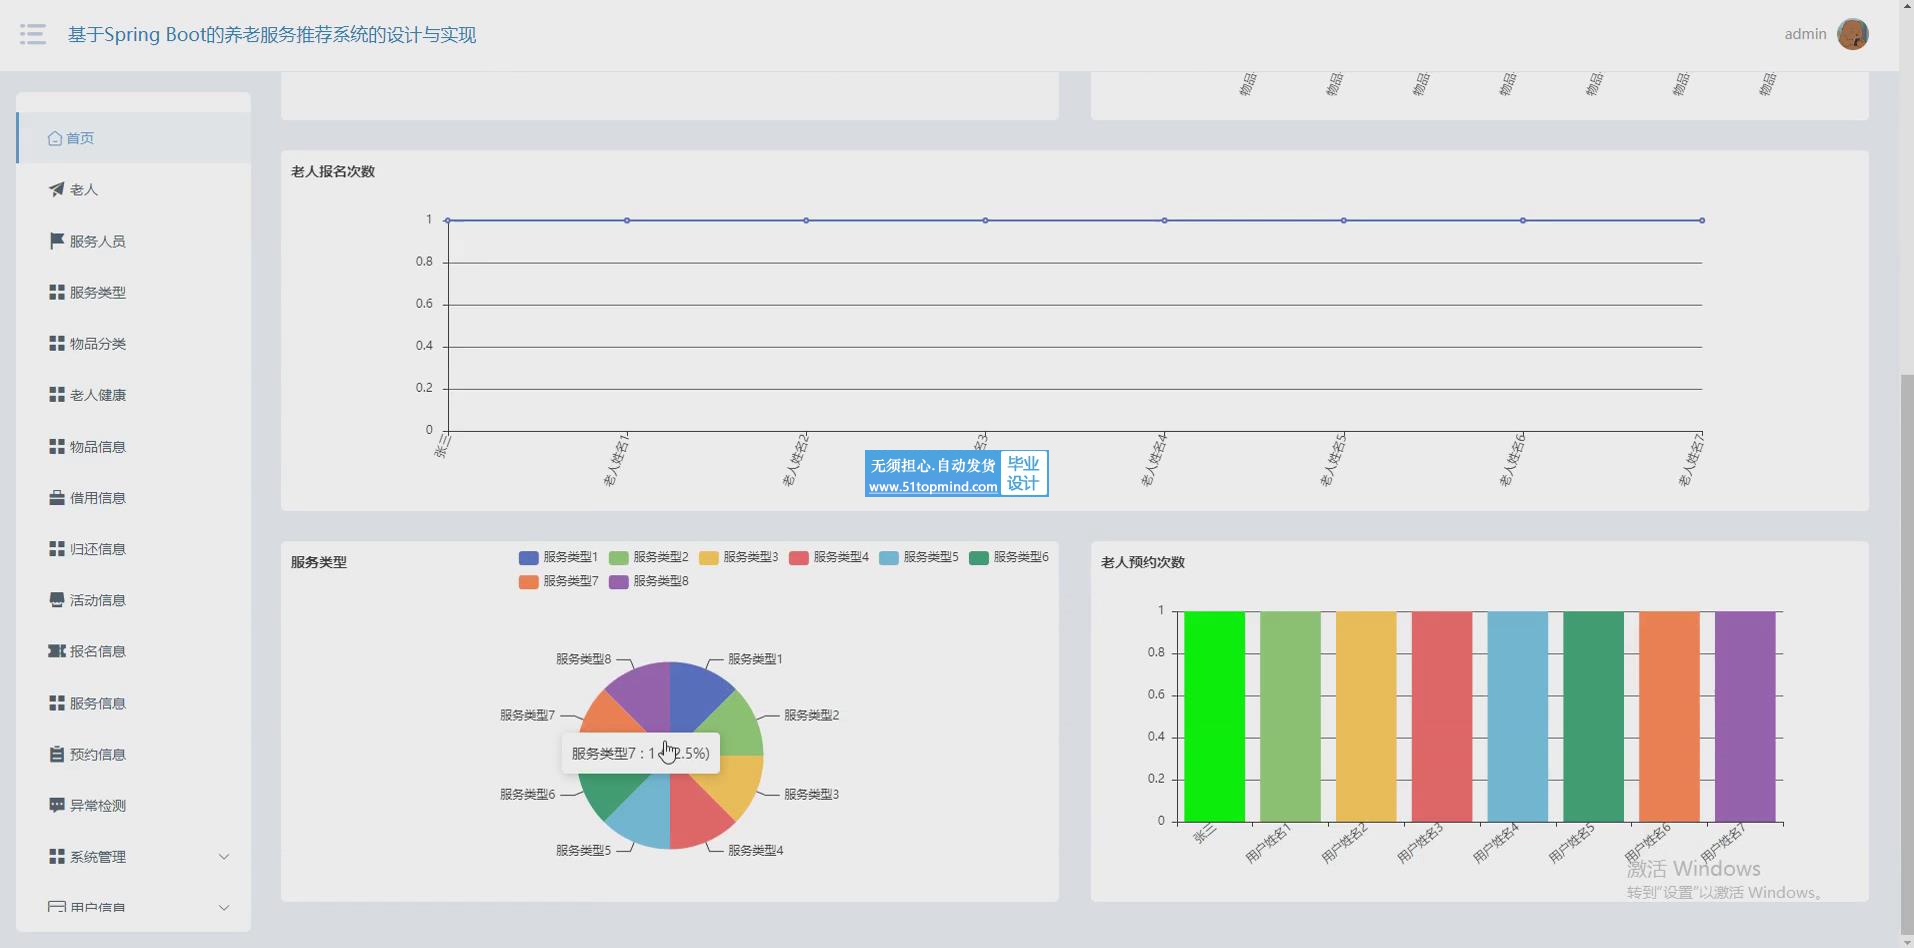Click the flag icon beside 服务人员
The image size is (1914, 948).
[x=57, y=241]
